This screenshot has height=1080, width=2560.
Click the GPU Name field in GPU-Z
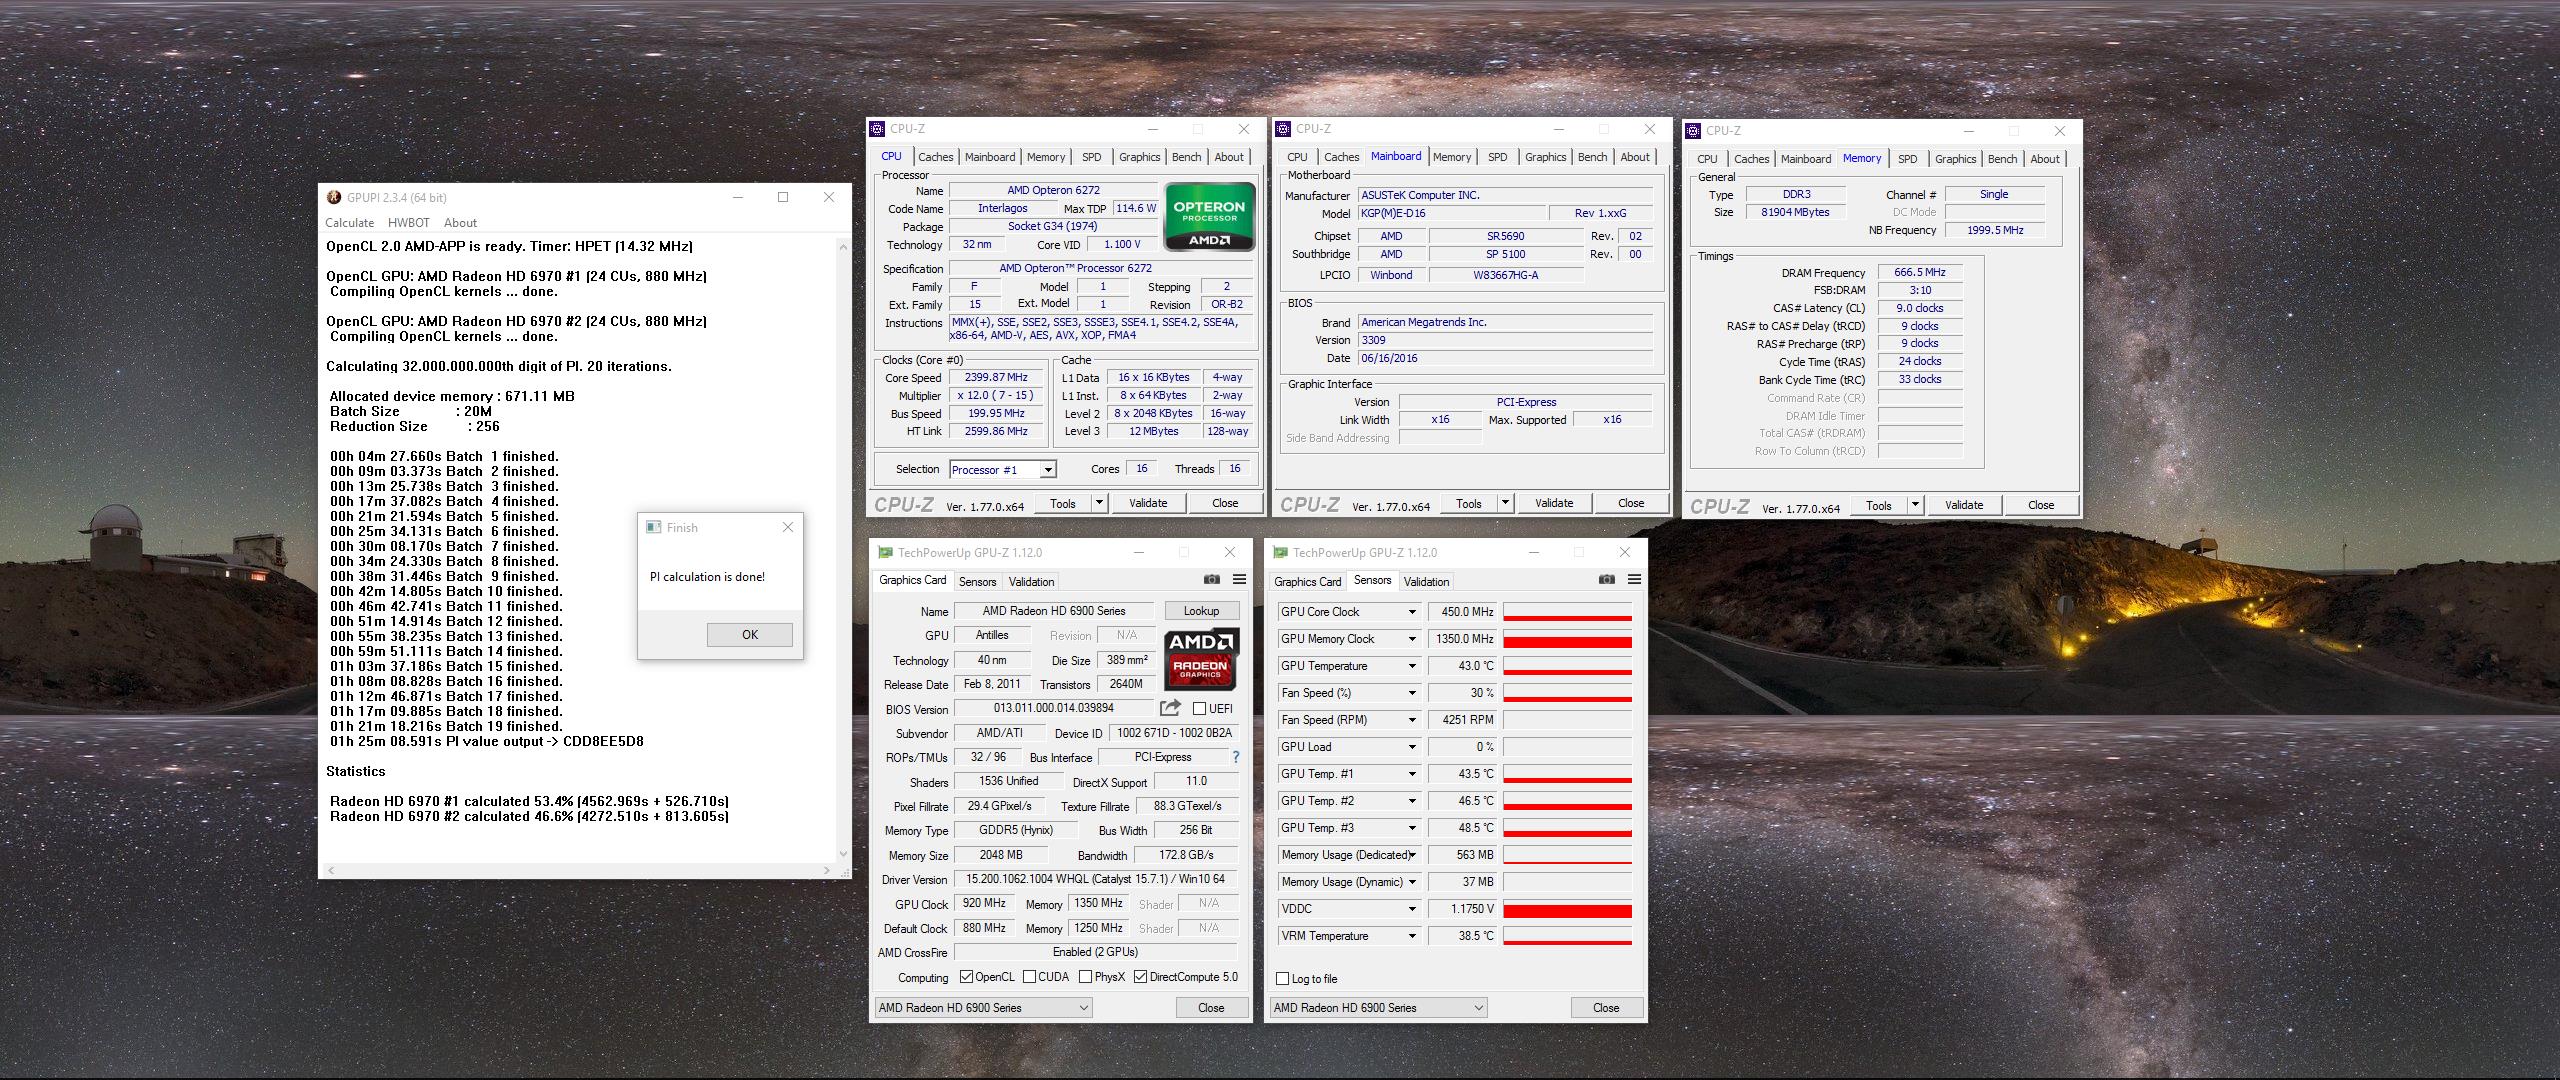[x=1054, y=611]
